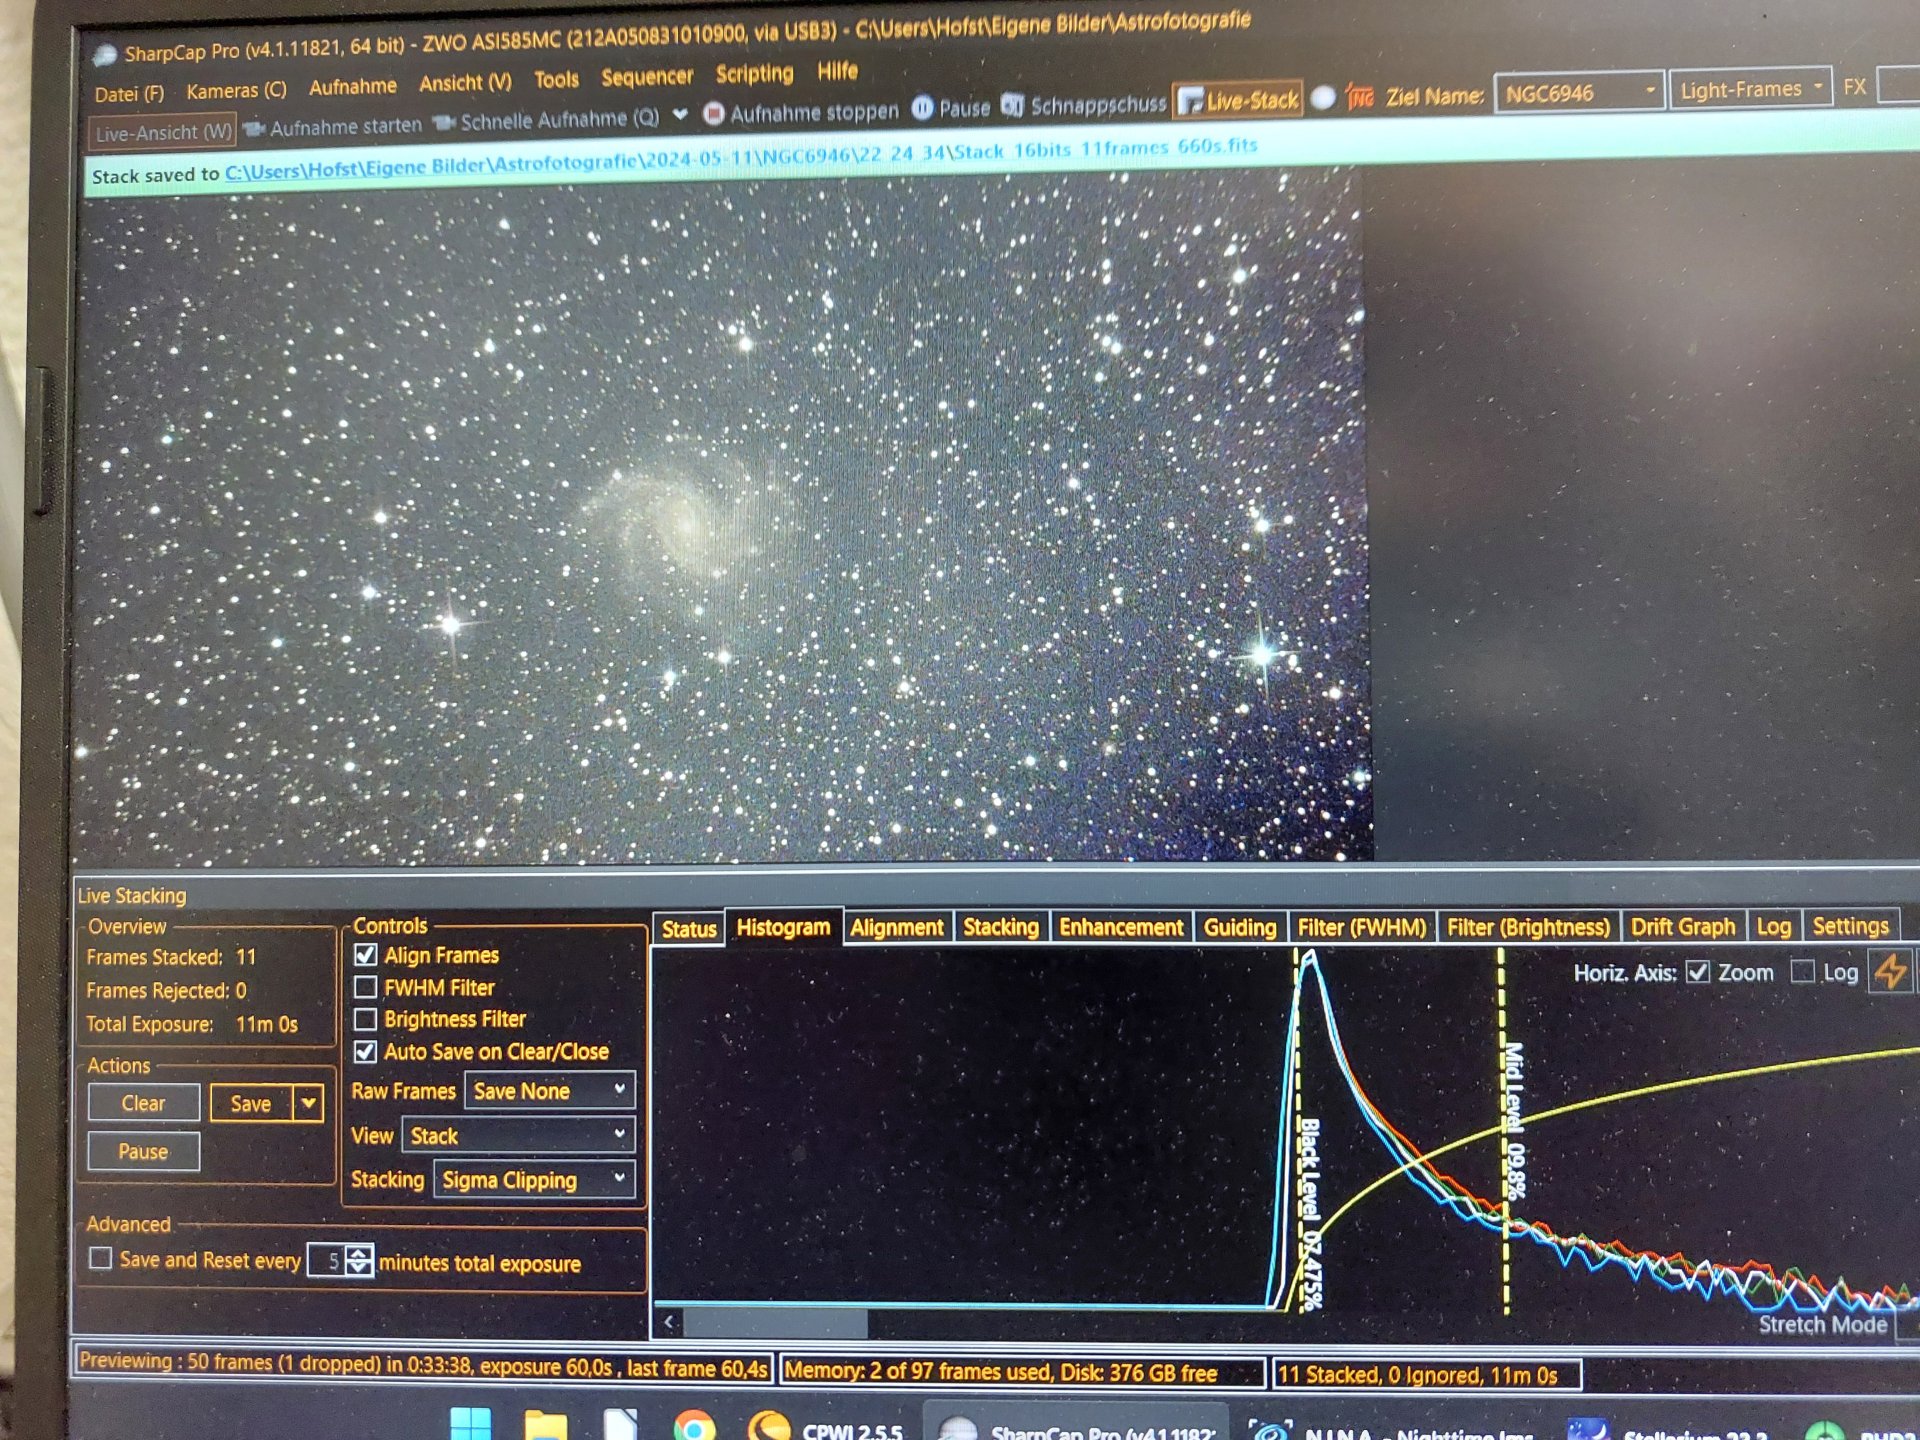Open the View Stack dropdown
The width and height of the screenshot is (1920, 1440).
(x=518, y=1135)
